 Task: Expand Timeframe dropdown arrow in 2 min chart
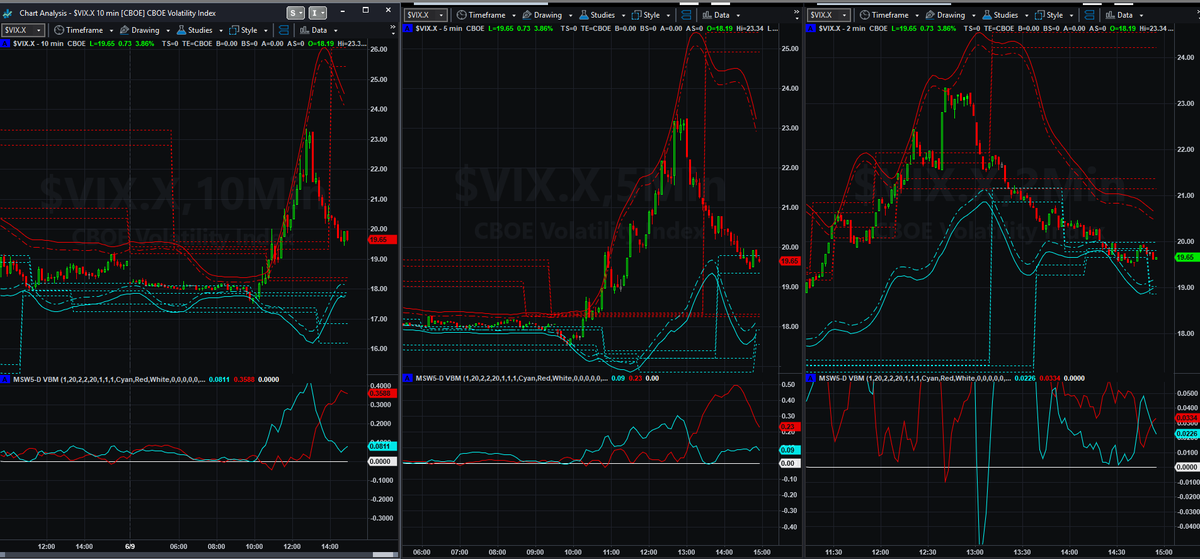(x=917, y=16)
